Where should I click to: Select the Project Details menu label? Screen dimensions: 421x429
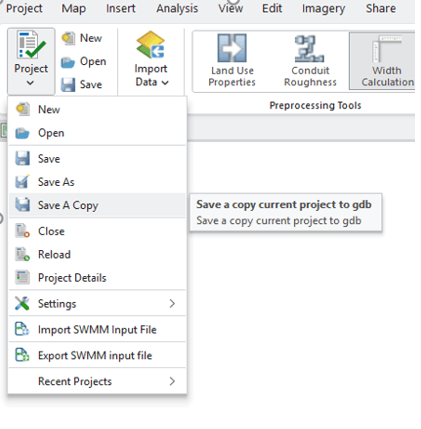(x=72, y=278)
